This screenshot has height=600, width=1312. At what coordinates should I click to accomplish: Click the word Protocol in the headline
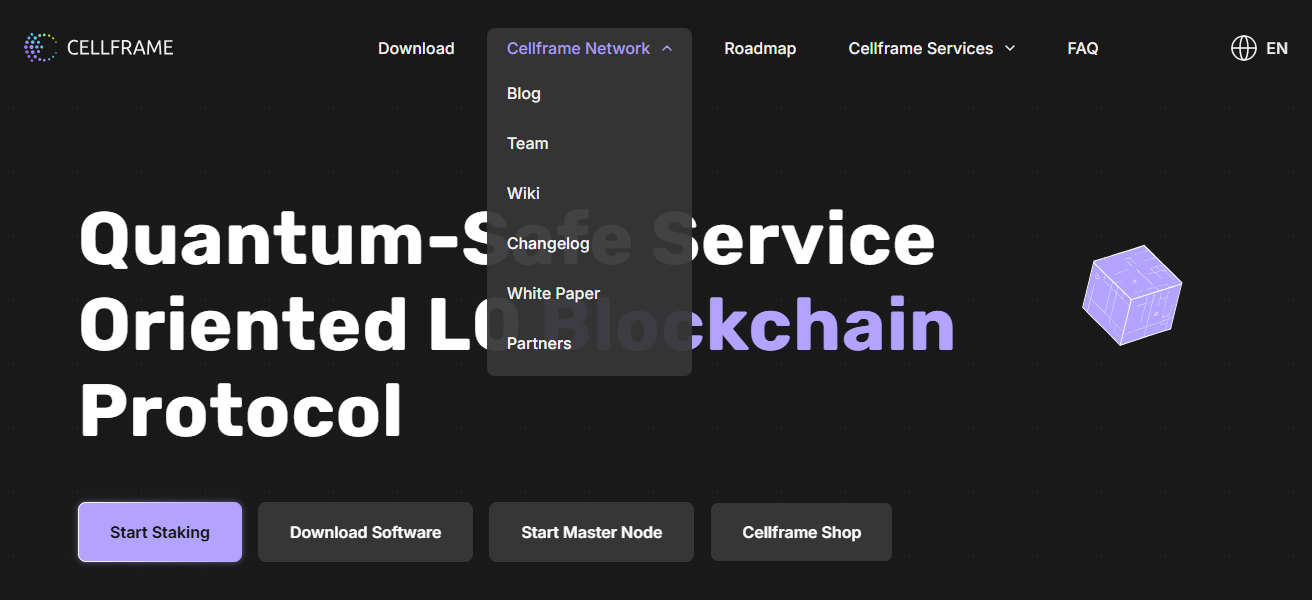241,412
